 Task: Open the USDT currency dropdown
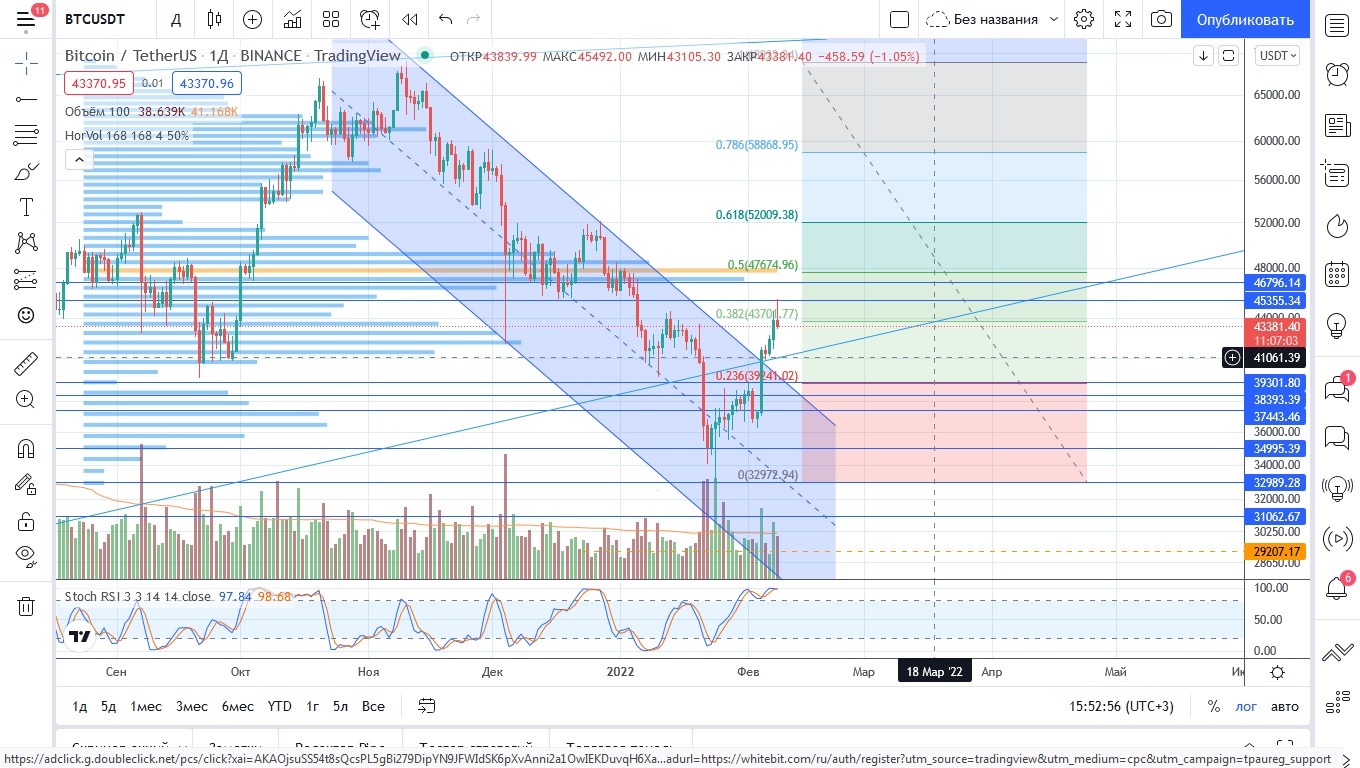[1278, 56]
